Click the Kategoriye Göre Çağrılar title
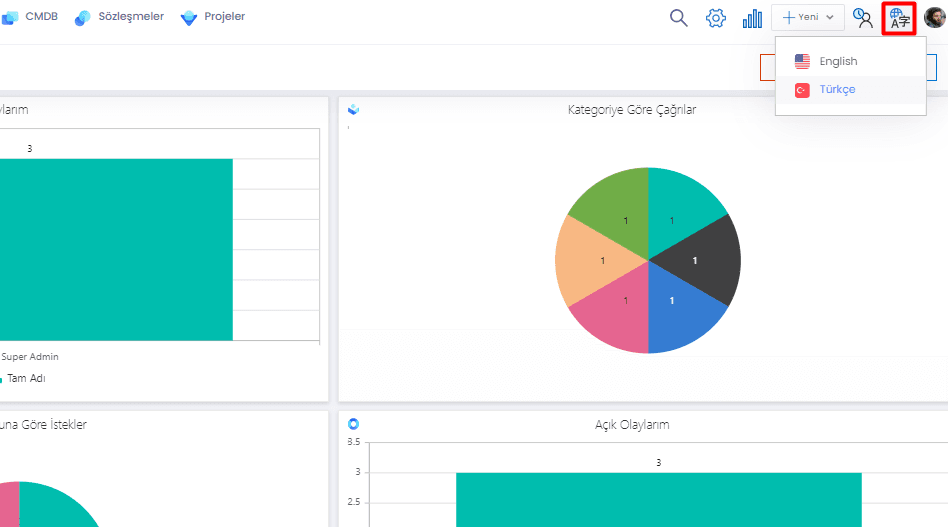The image size is (948, 527). coord(632,110)
